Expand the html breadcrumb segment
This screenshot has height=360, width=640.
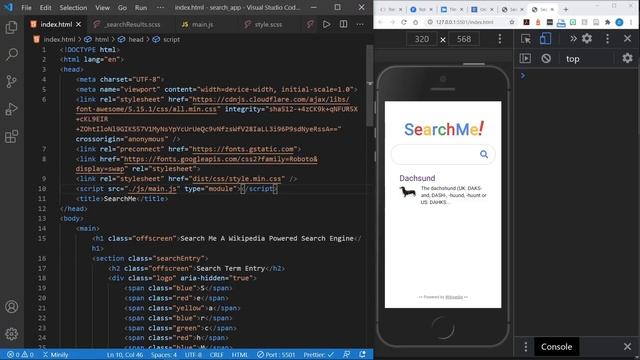click(102, 40)
